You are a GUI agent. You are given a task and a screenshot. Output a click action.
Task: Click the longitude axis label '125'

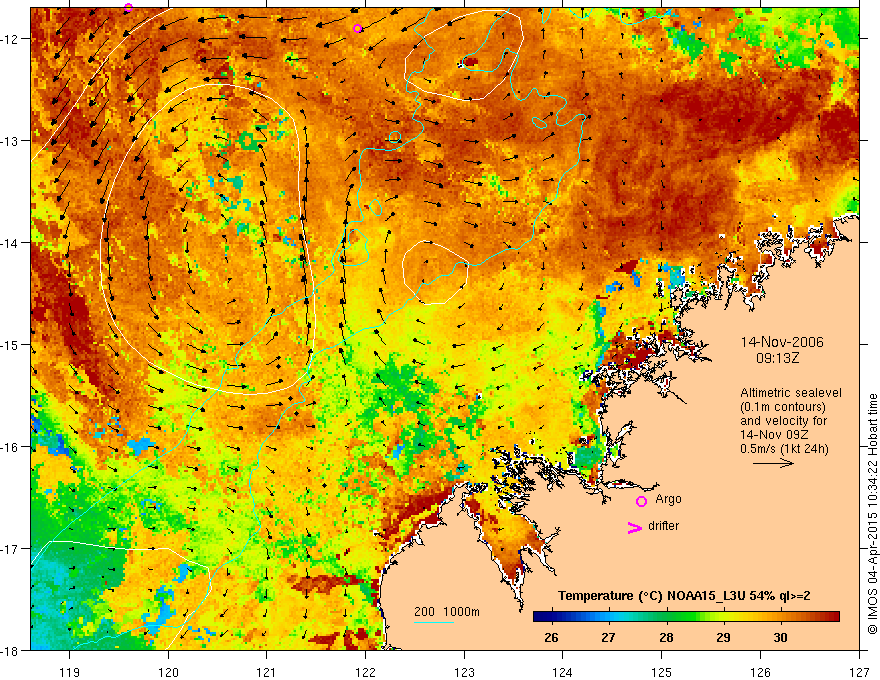662,672
